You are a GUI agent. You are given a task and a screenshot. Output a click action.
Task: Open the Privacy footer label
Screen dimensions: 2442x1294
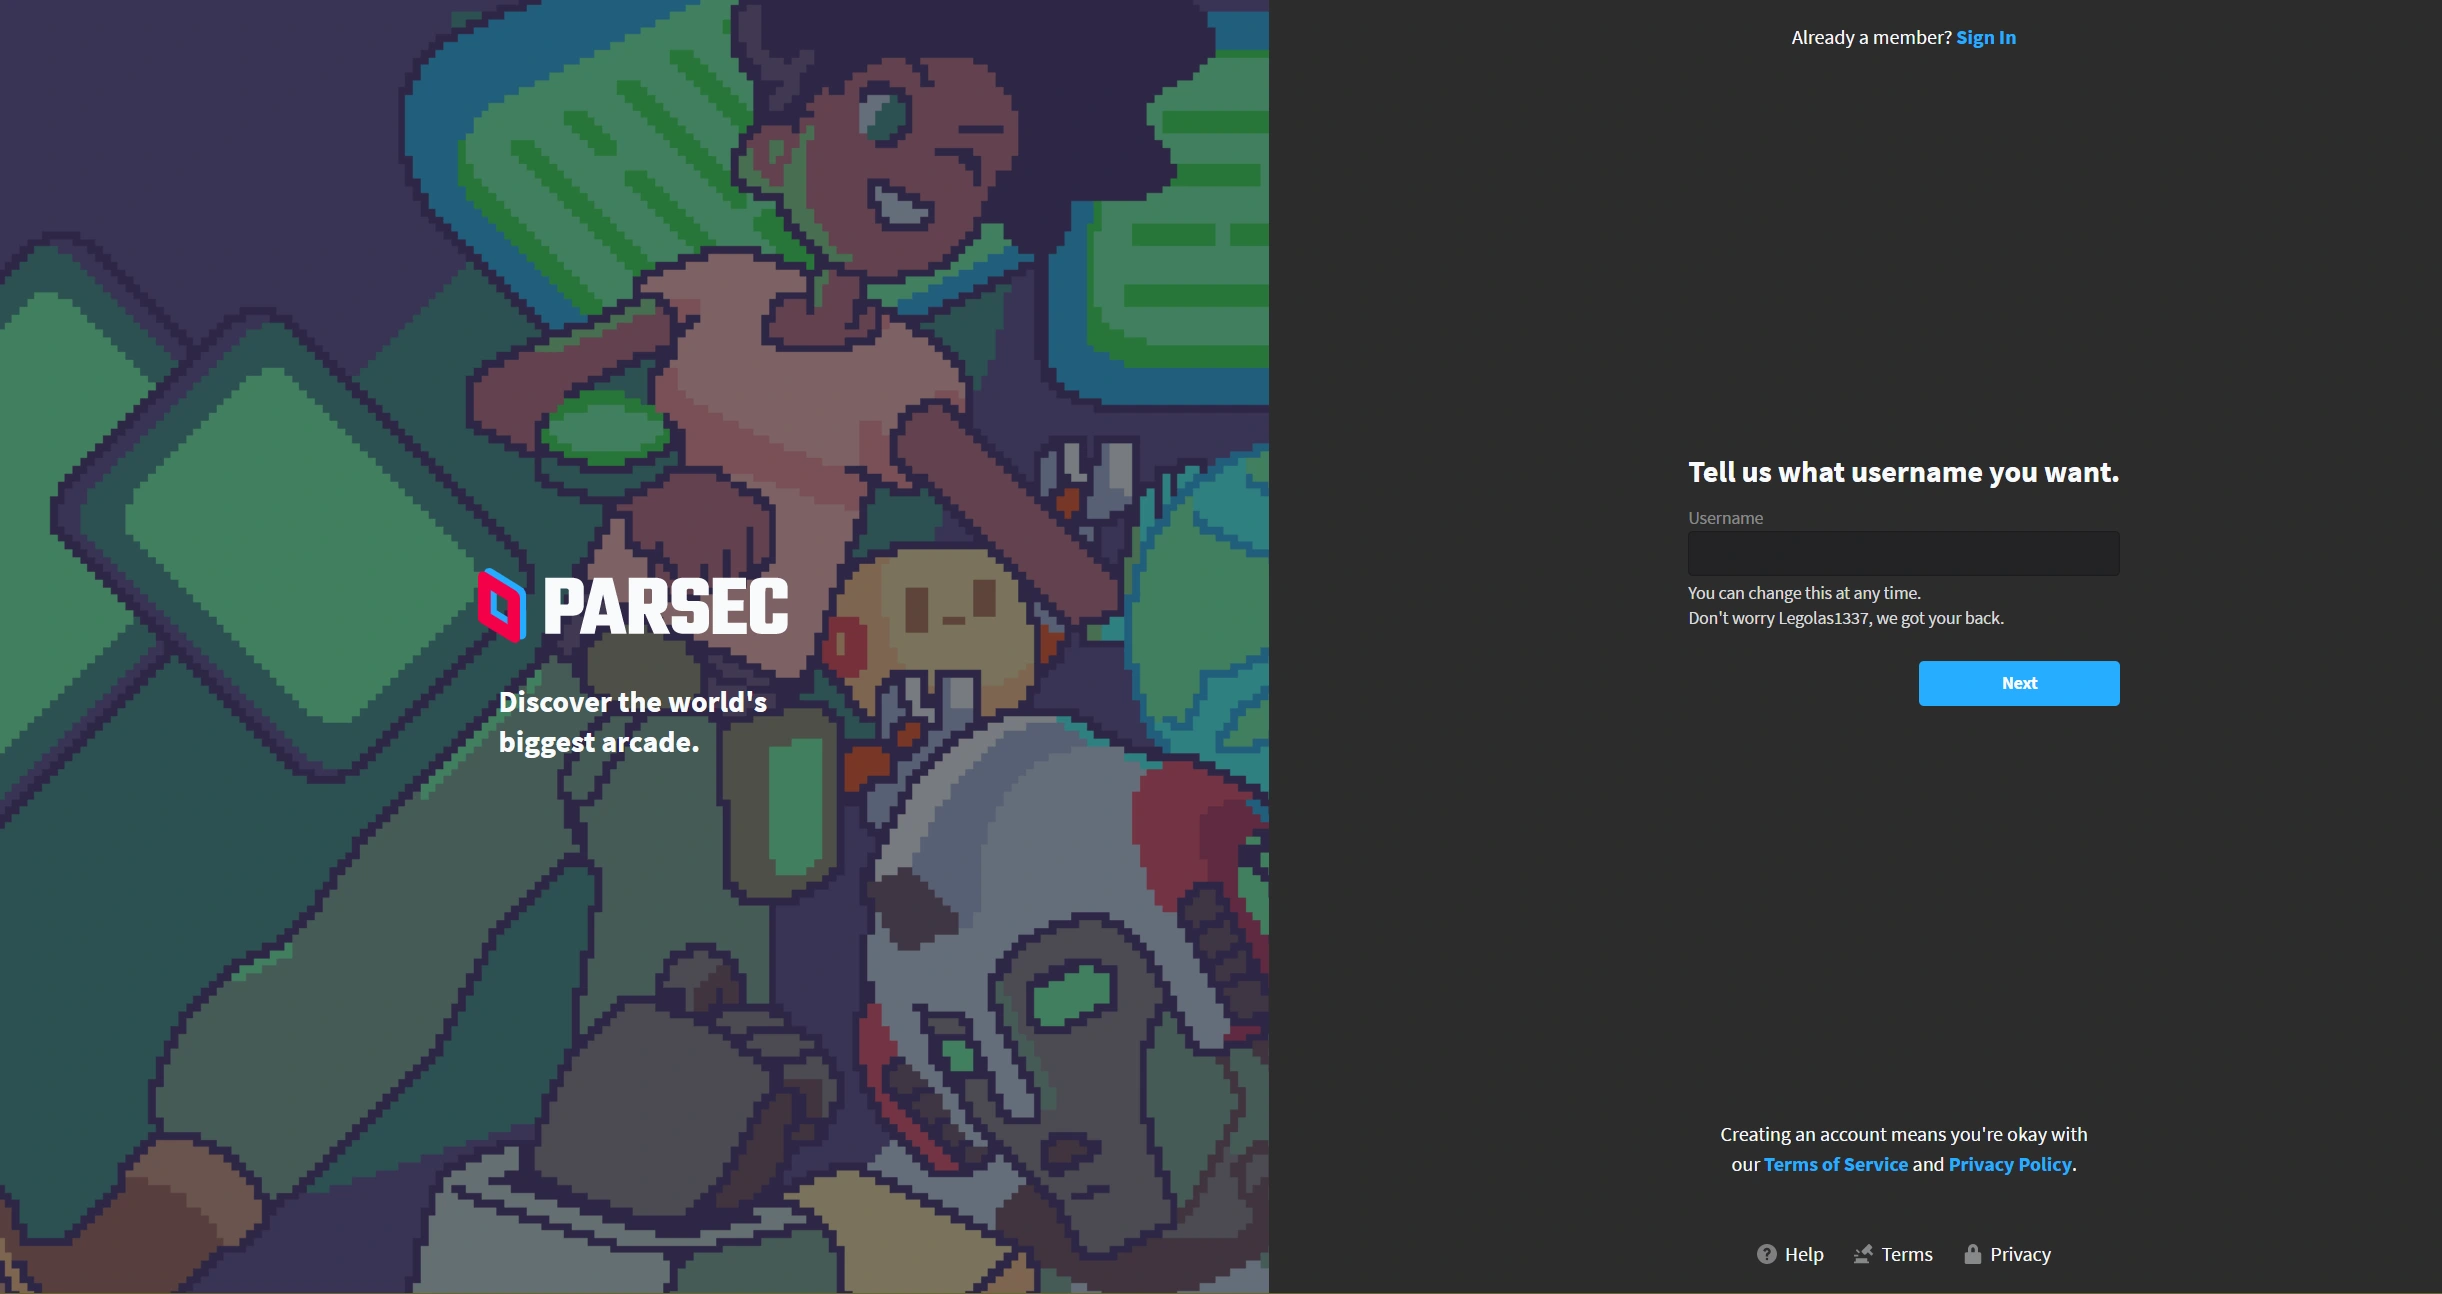pos(2020,1254)
